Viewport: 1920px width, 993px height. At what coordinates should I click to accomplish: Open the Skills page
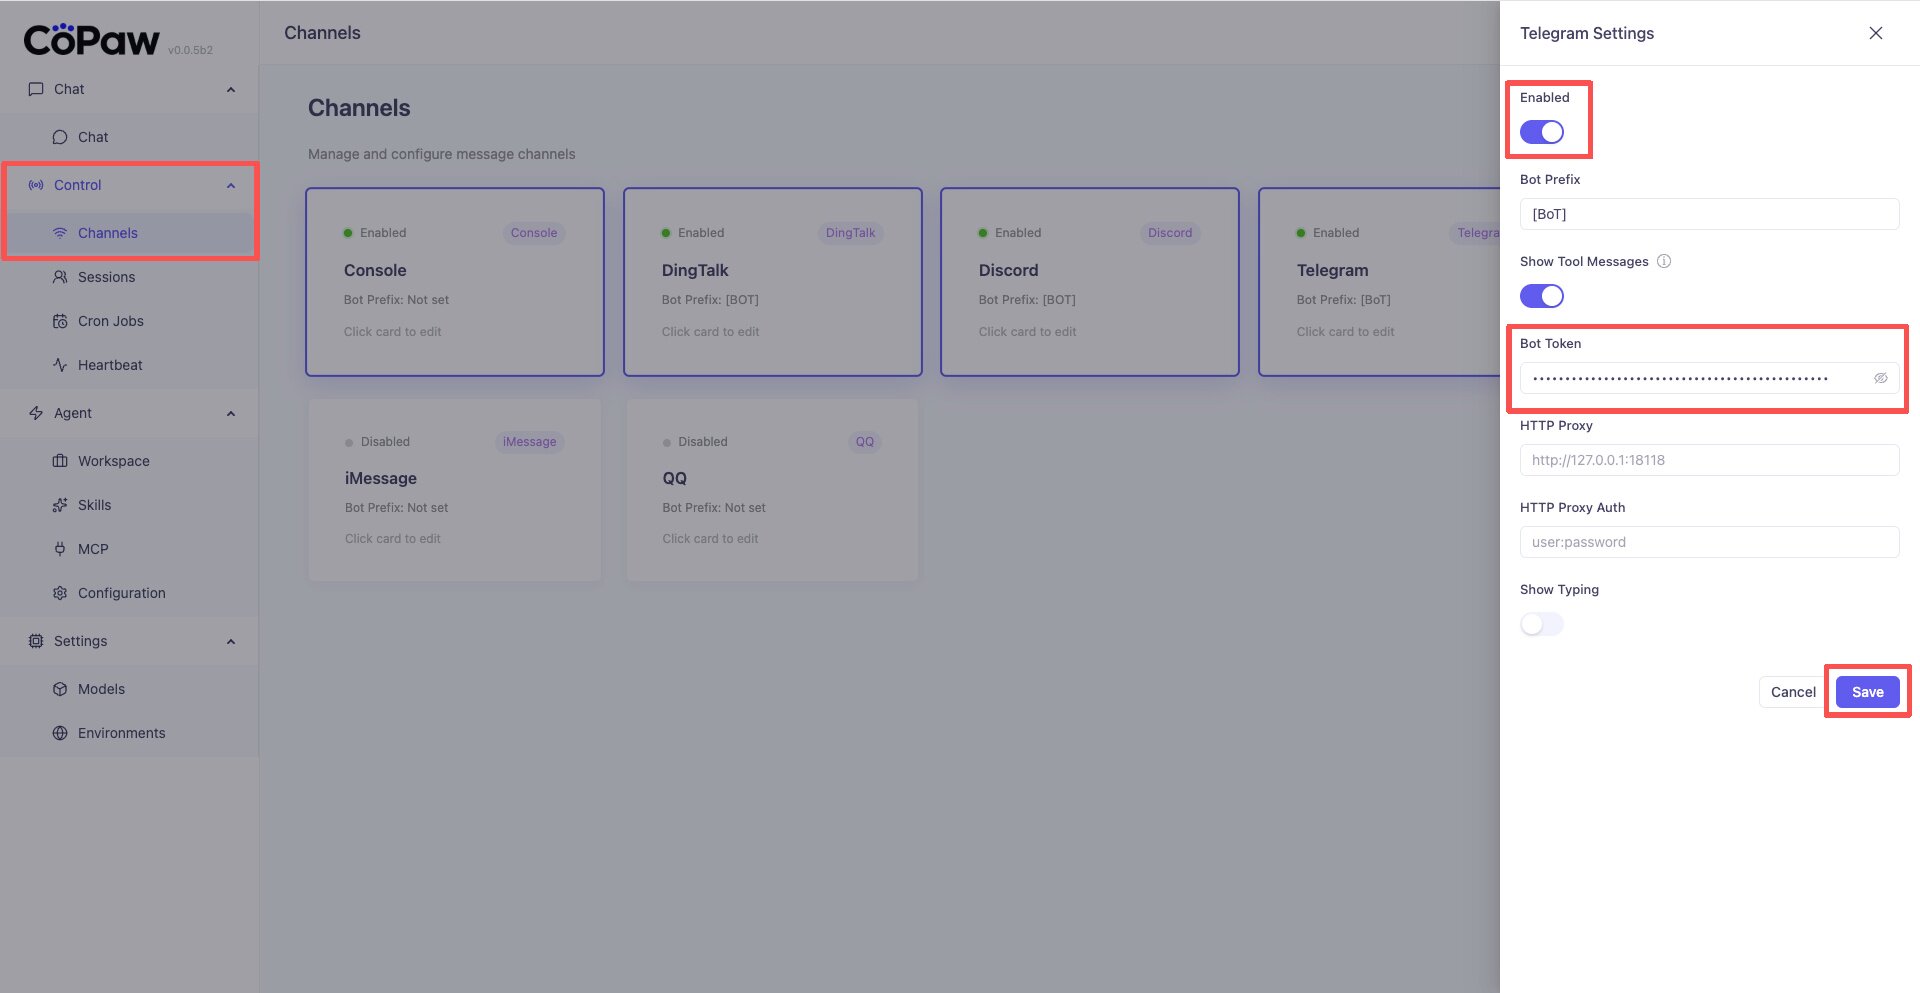pyautogui.click(x=130, y=505)
